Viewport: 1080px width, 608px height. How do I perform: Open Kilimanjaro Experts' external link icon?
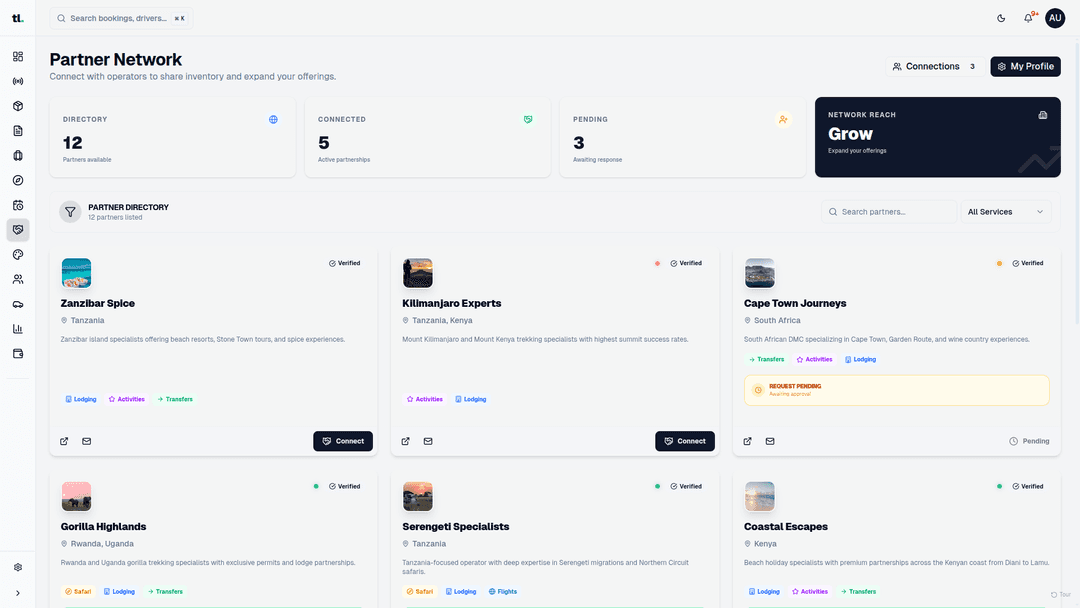pos(405,440)
